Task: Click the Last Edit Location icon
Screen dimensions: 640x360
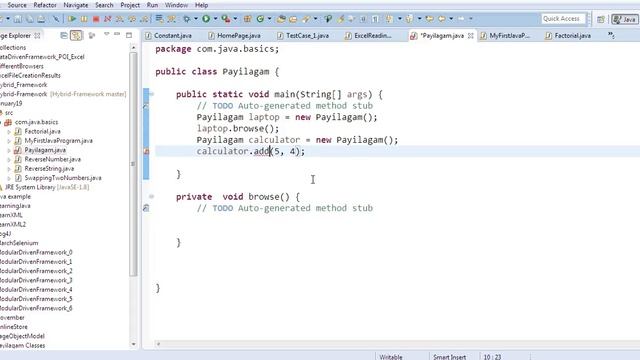Action: pyautogui.click(x=429, y=19)
